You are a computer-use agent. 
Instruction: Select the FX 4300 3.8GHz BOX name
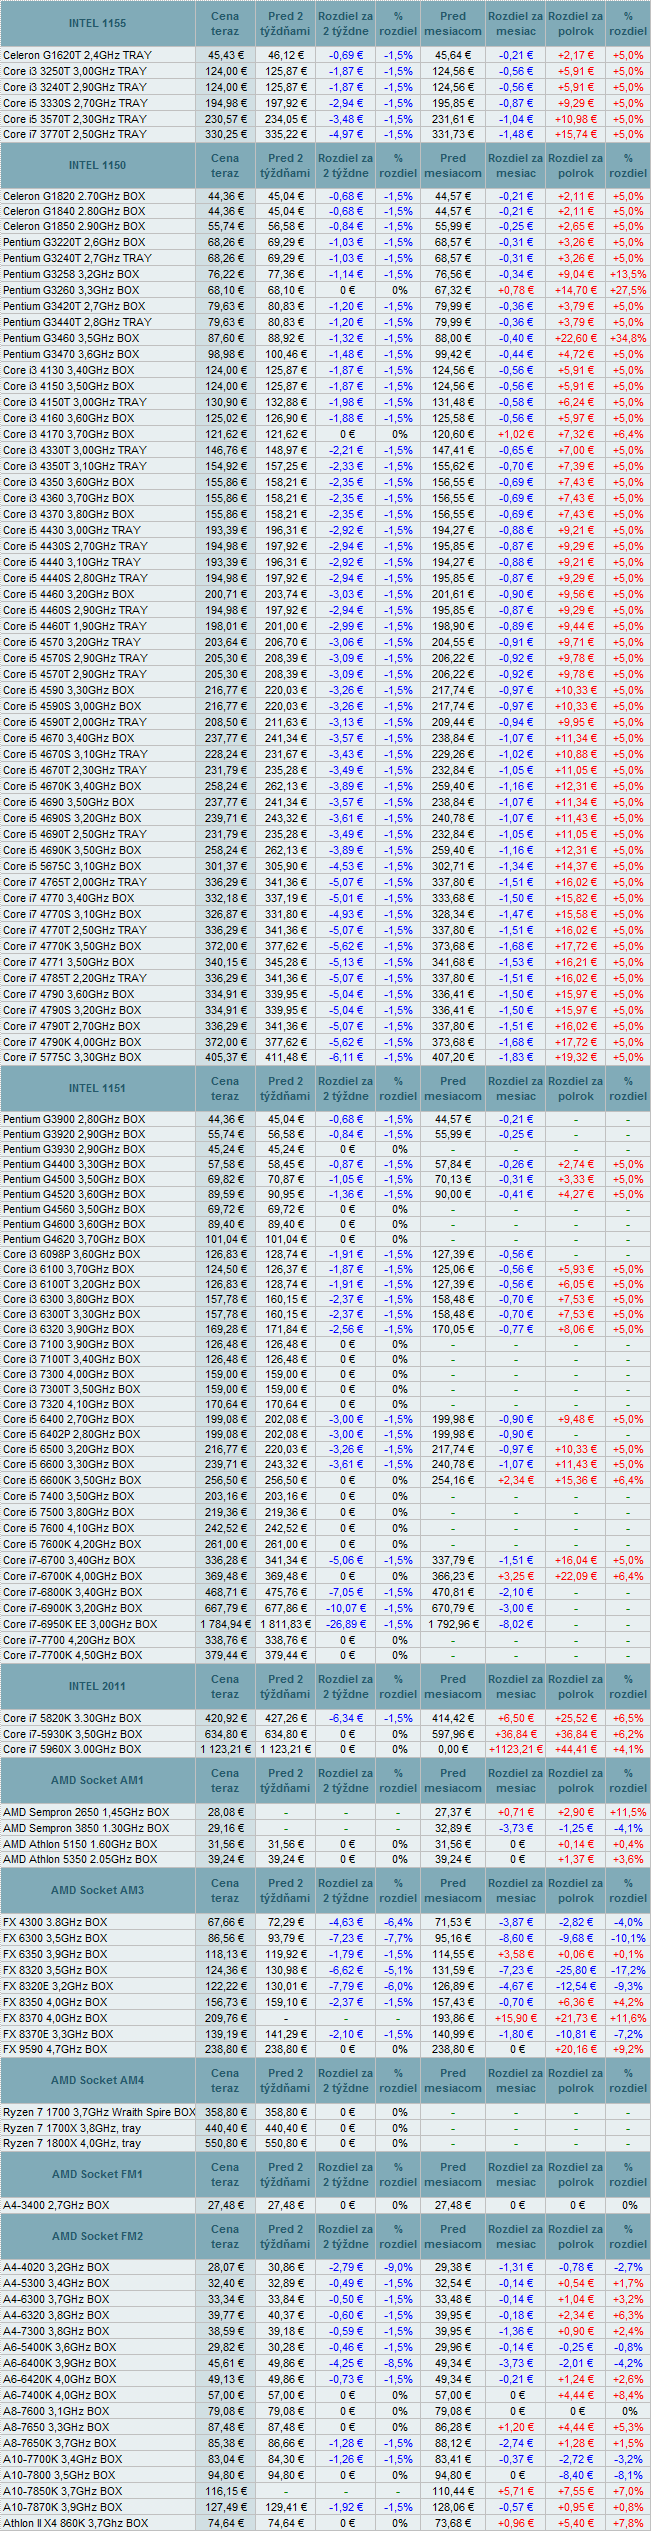[x=55, y=1922]
